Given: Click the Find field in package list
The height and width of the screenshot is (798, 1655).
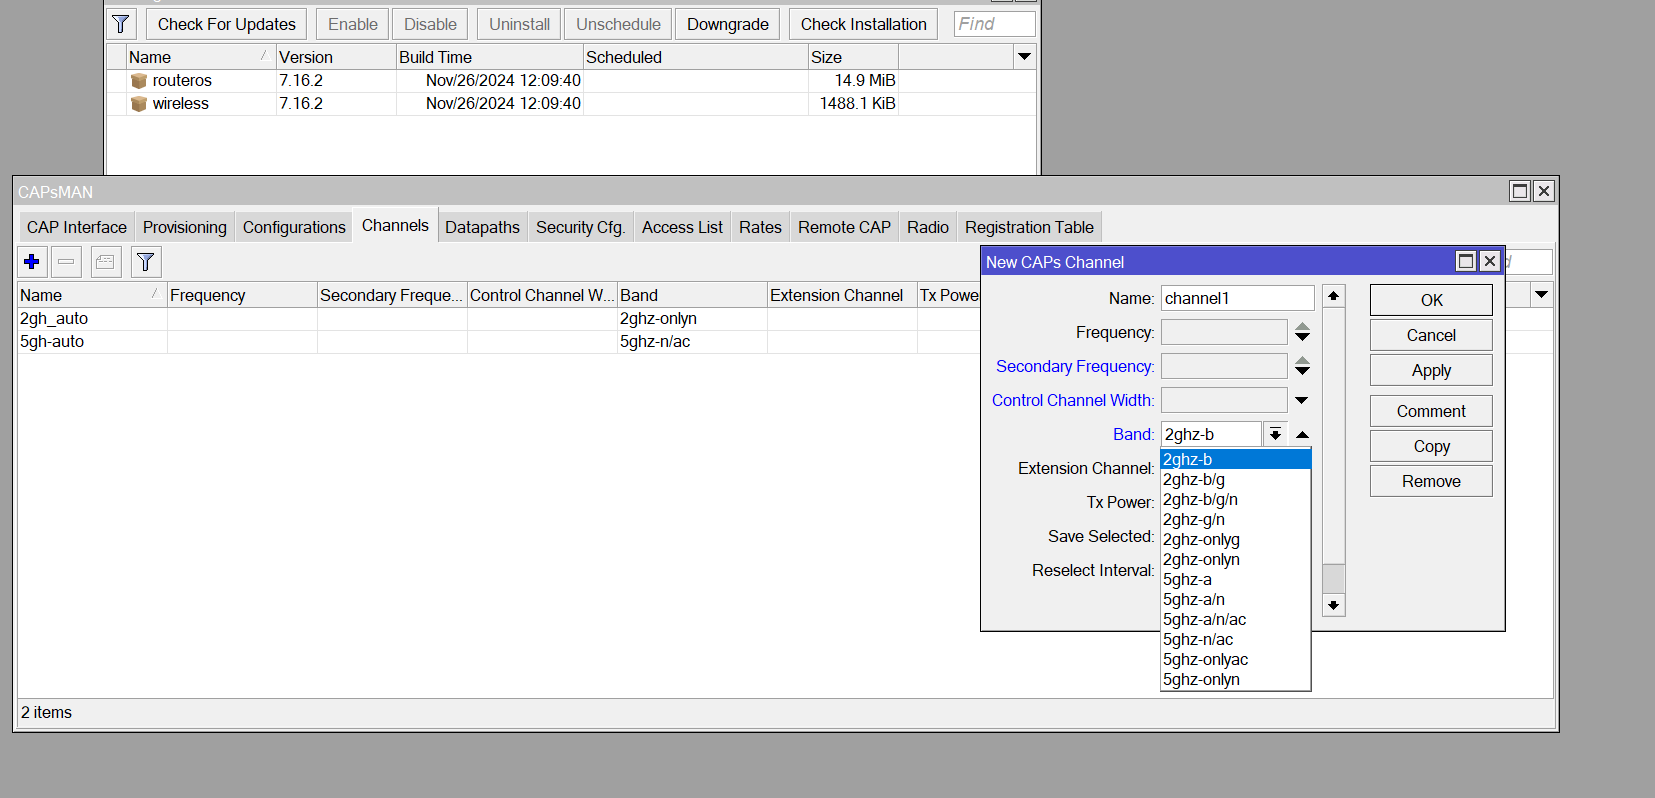Looking at the screenshot, I should [995, 24].
